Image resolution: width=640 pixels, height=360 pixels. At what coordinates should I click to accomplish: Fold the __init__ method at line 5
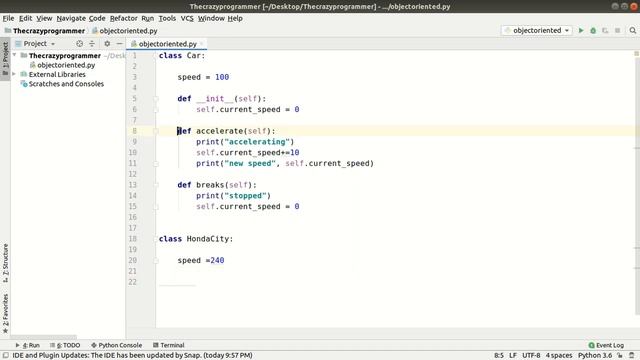click(156, 99)
